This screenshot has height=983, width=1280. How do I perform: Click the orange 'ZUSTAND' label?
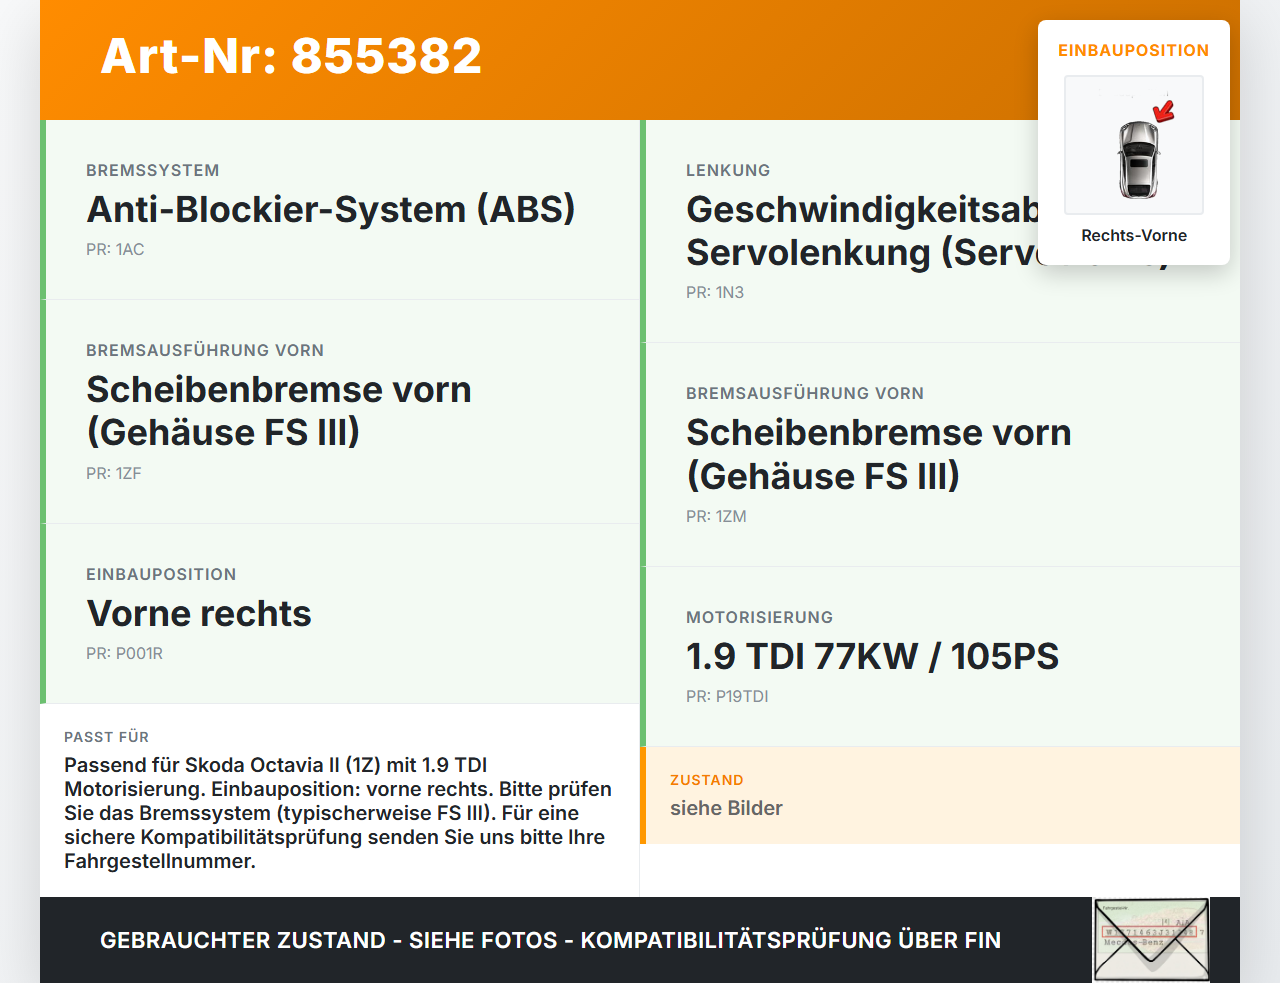point(707,780)
